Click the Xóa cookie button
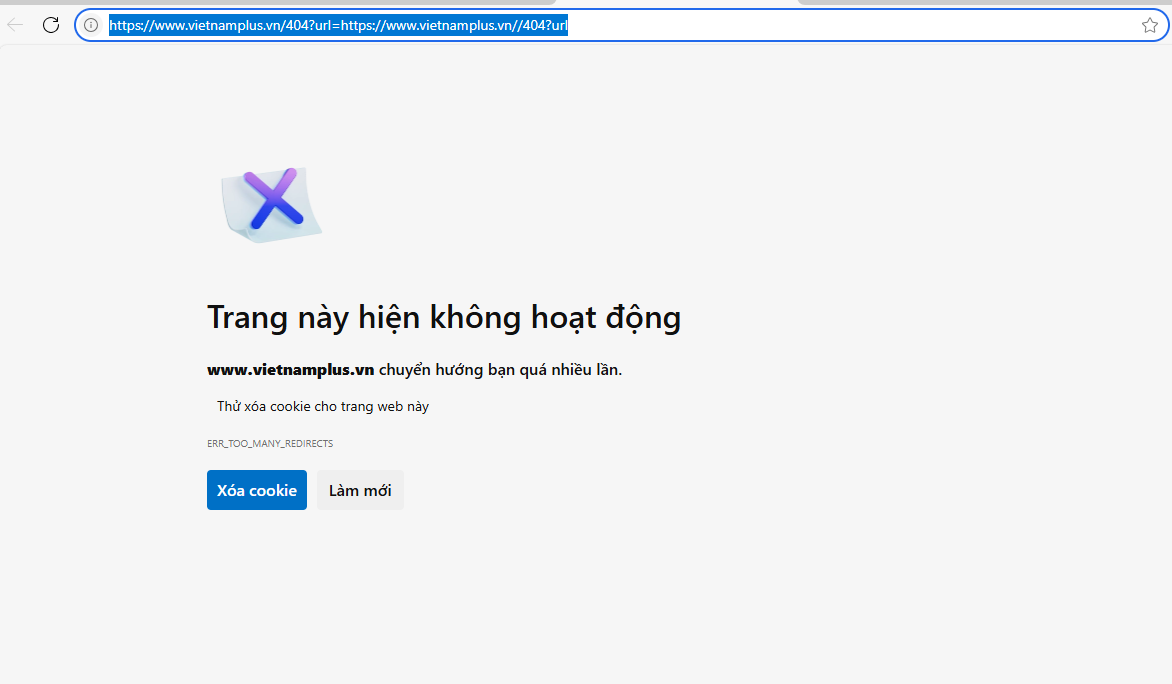This screenshot has width=1172, height=684. (x=257, y=490)
